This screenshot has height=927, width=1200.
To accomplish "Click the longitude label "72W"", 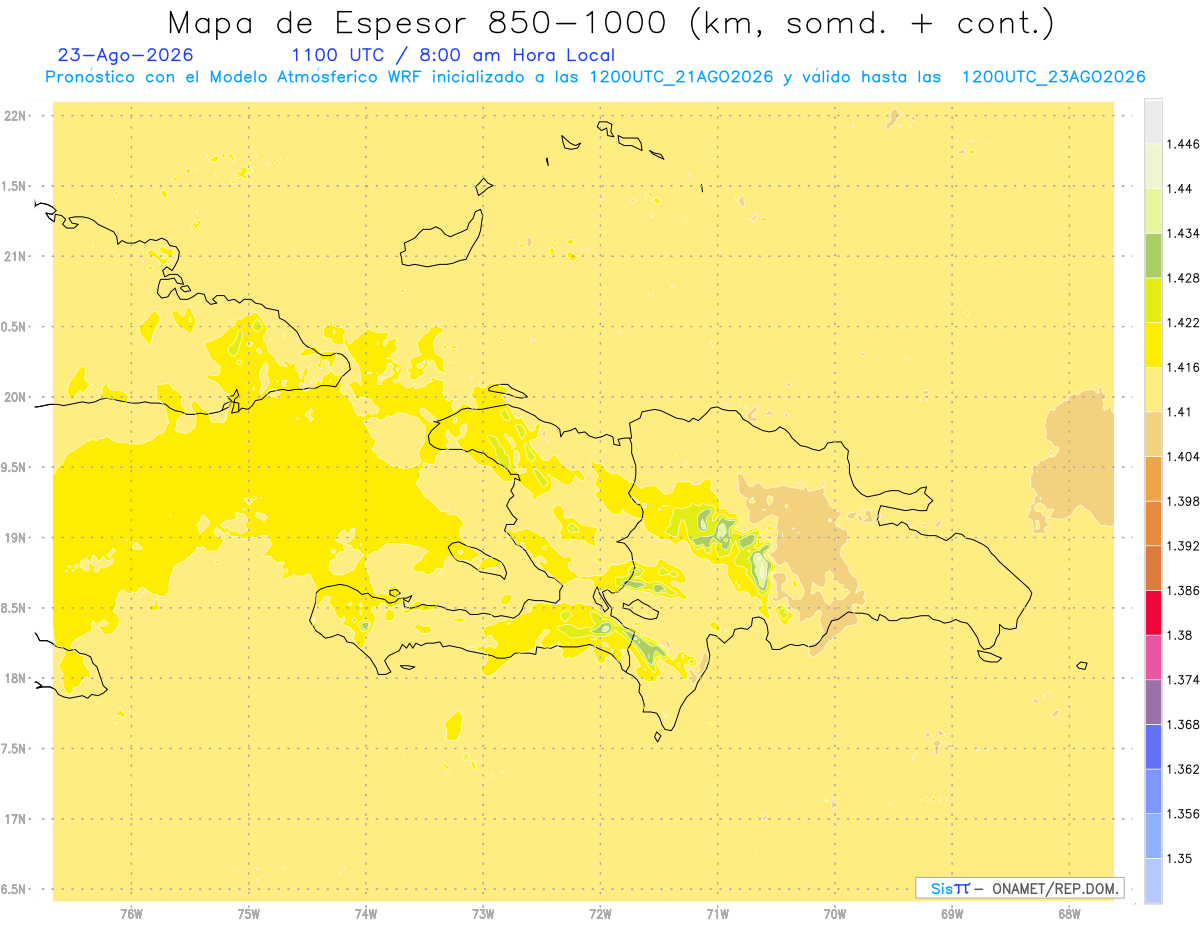I will [600, 913].
